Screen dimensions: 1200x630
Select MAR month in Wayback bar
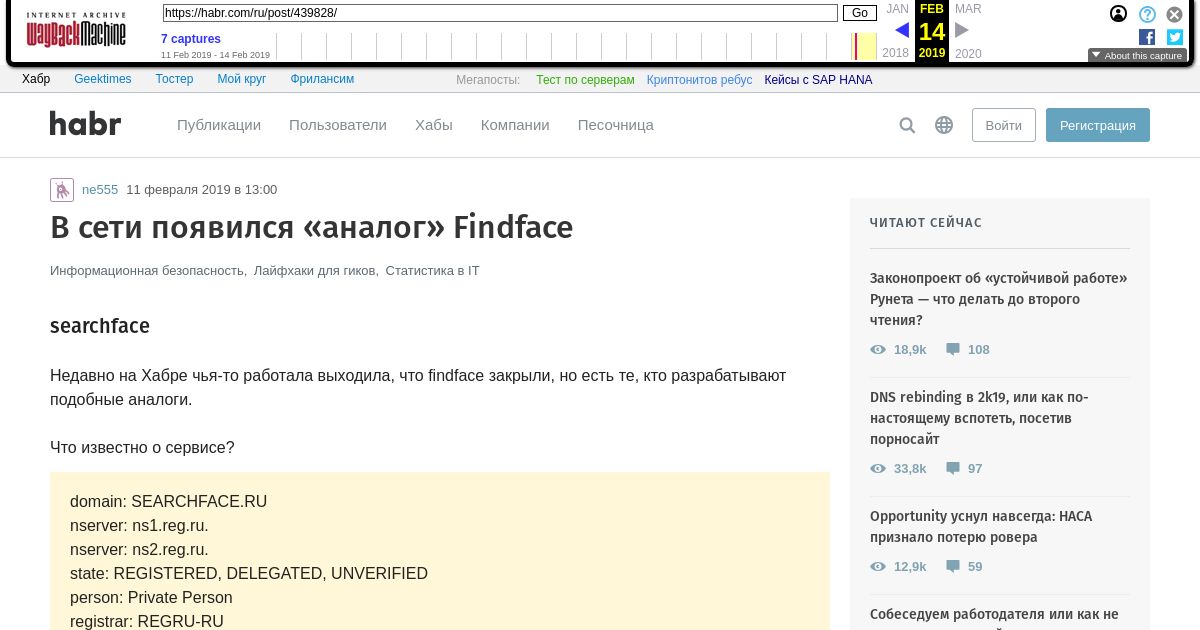[x=968, y=9]
